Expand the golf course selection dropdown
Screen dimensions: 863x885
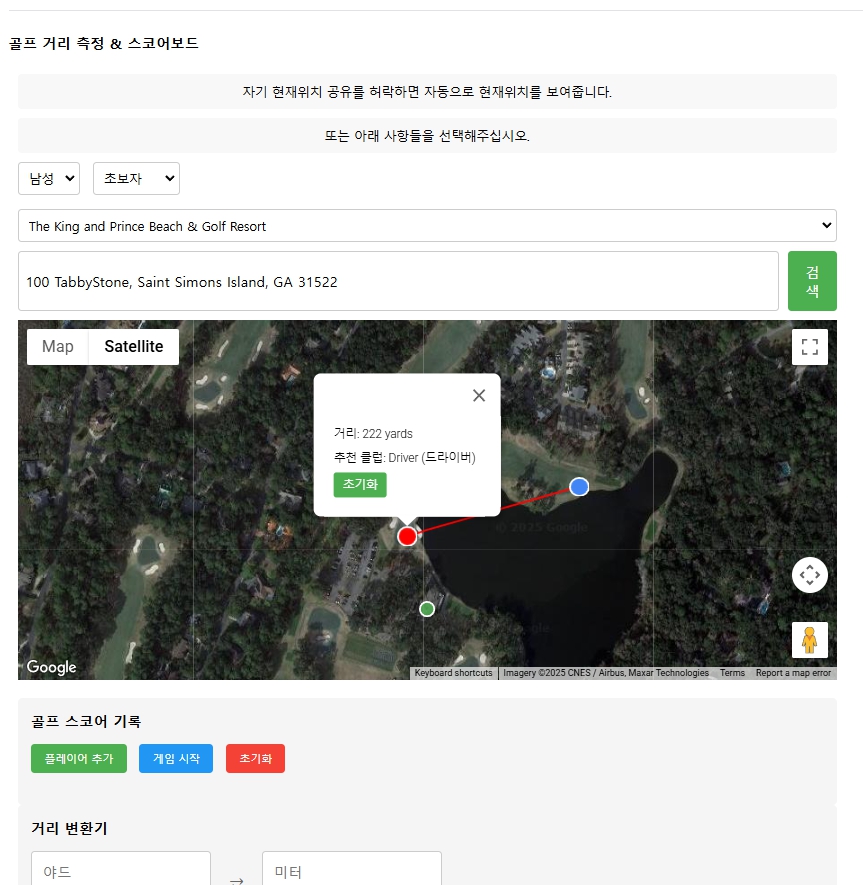coord(427,226)
